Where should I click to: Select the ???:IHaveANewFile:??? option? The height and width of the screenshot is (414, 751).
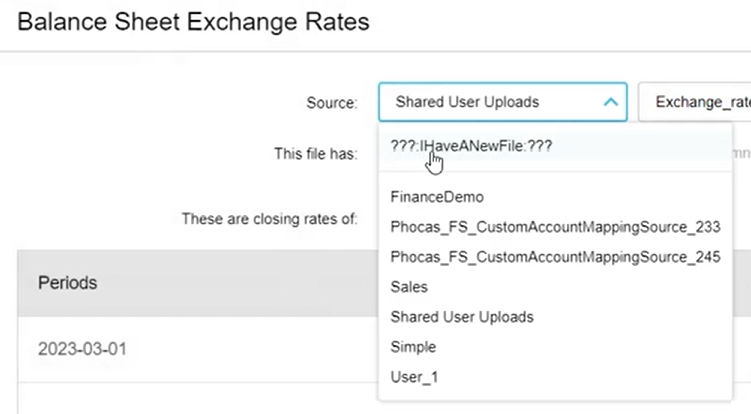coord(472,146)
